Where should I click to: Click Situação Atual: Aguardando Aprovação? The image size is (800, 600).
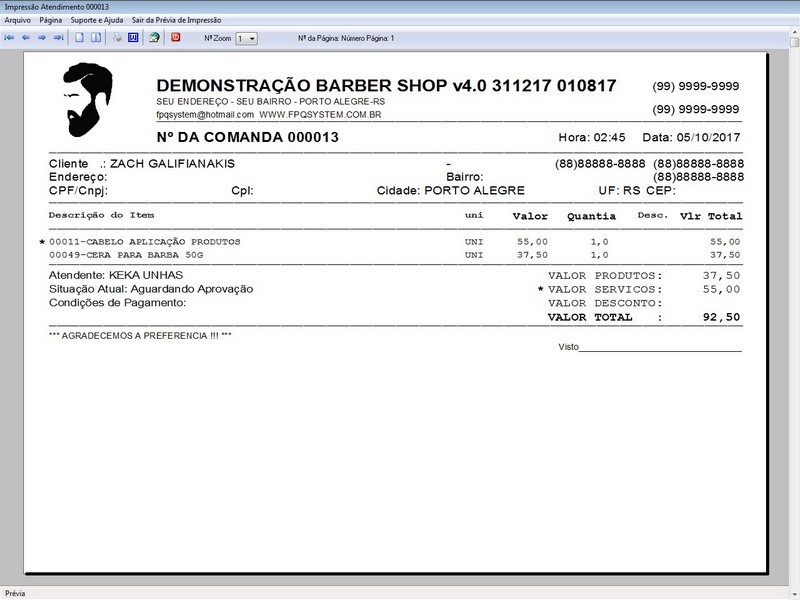pos(151,289)
